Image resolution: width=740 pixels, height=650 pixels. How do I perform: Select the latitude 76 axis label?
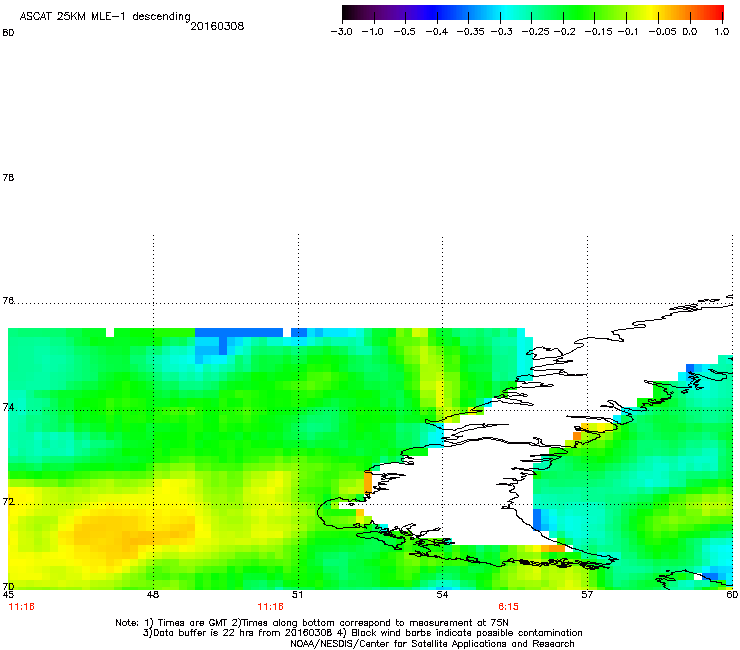point(8,301)
